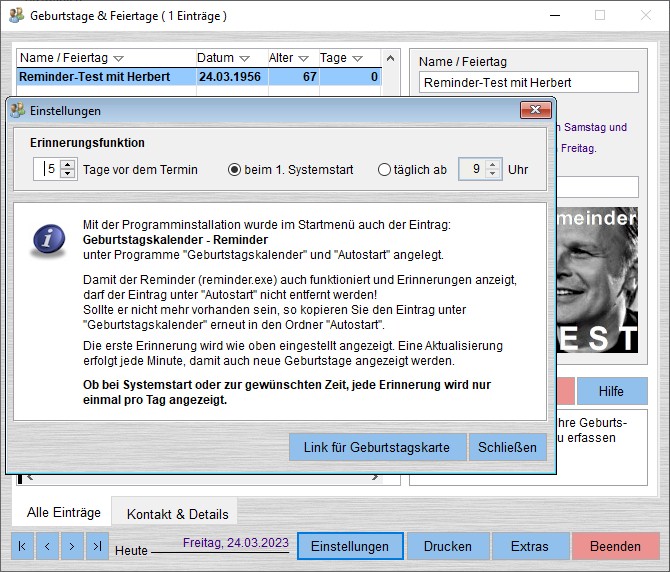Image resolution: width=670 pixels, height=572 pixels.
Task: Click the Tage cell showing 0
Action: tap(350, 77)
